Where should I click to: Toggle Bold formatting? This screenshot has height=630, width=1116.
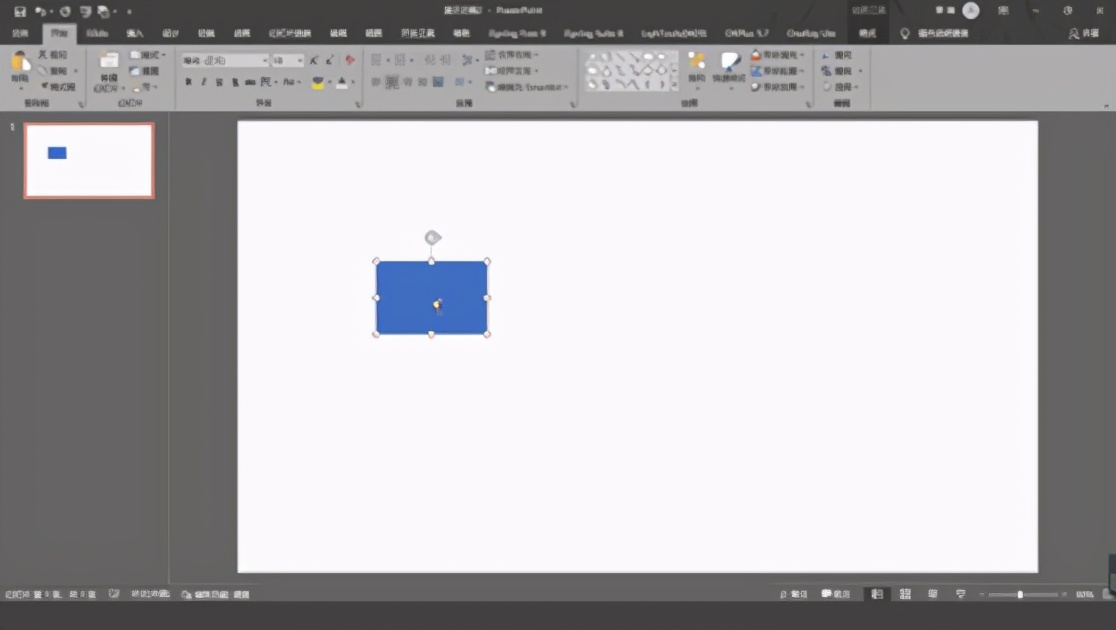click(189, 83)
